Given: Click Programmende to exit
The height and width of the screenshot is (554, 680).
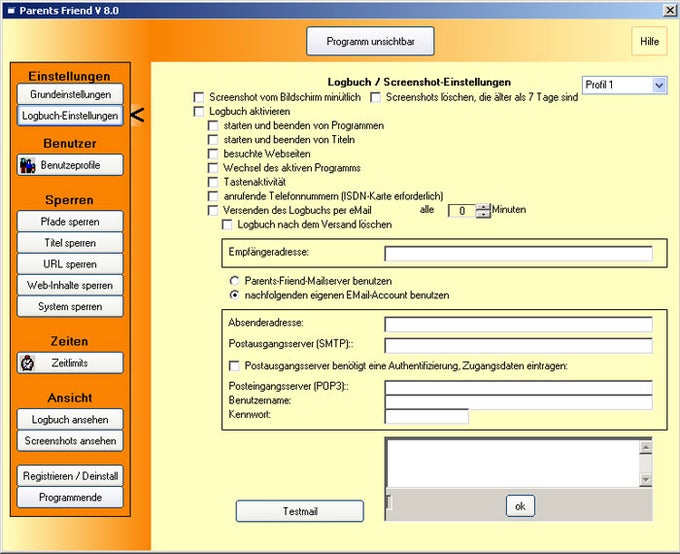Looking at the screenshot, I should coord(70,497).
